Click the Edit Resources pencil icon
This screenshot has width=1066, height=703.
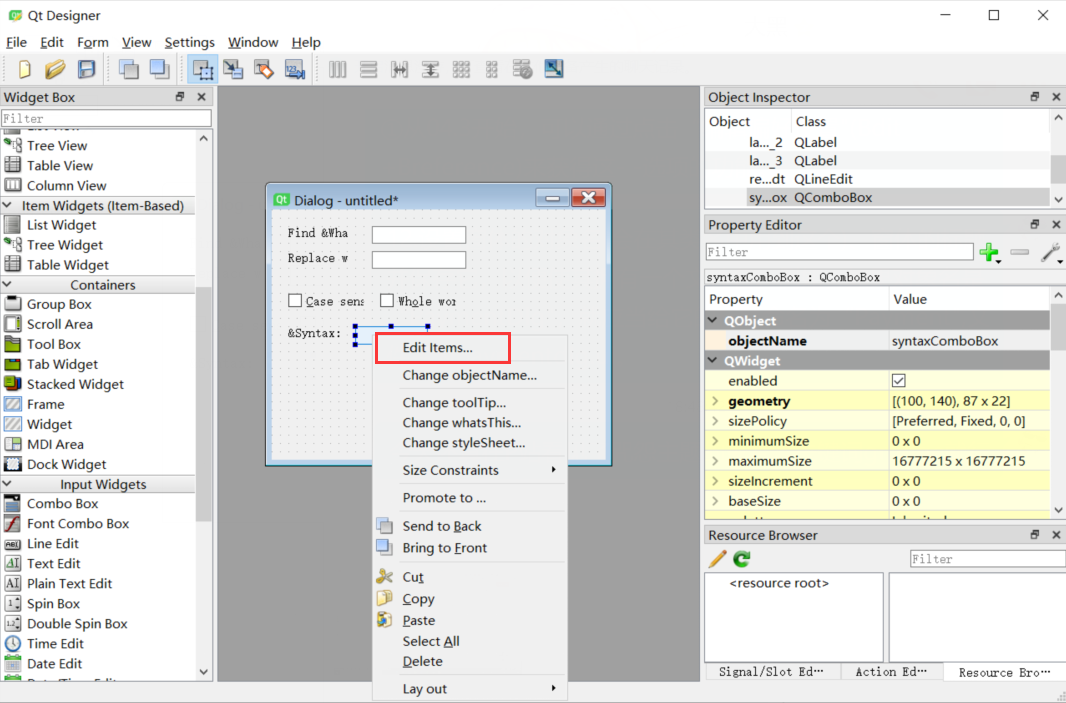coord(717,560)
